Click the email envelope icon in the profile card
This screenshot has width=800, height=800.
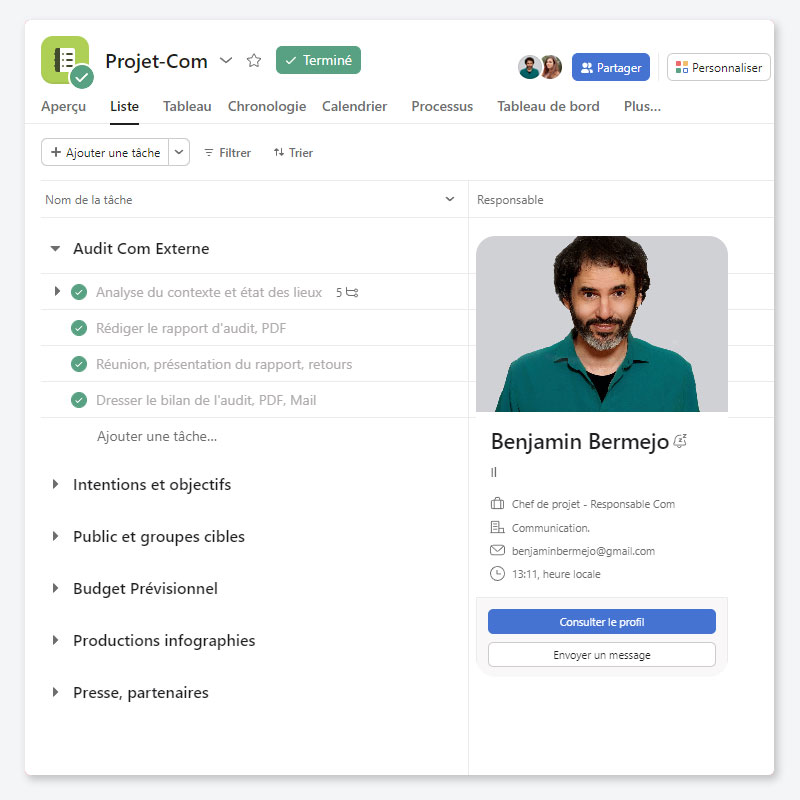point(497,551)
